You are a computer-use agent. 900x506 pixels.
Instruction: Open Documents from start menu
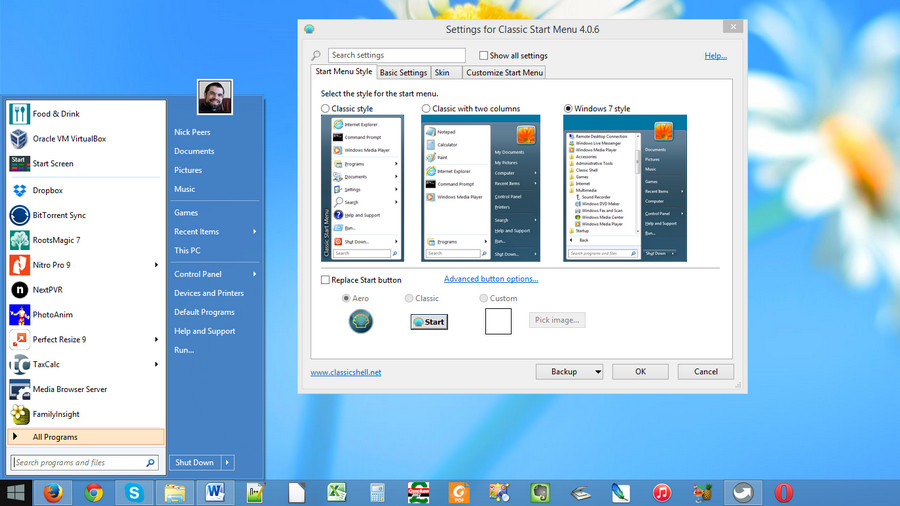(194, 151)
